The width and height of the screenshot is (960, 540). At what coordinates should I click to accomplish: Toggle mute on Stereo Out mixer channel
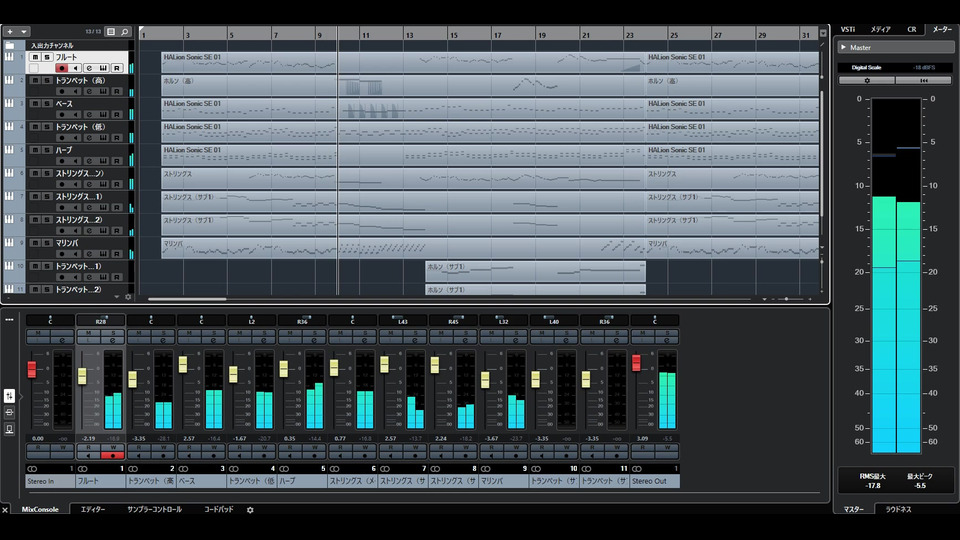point(642,333)
